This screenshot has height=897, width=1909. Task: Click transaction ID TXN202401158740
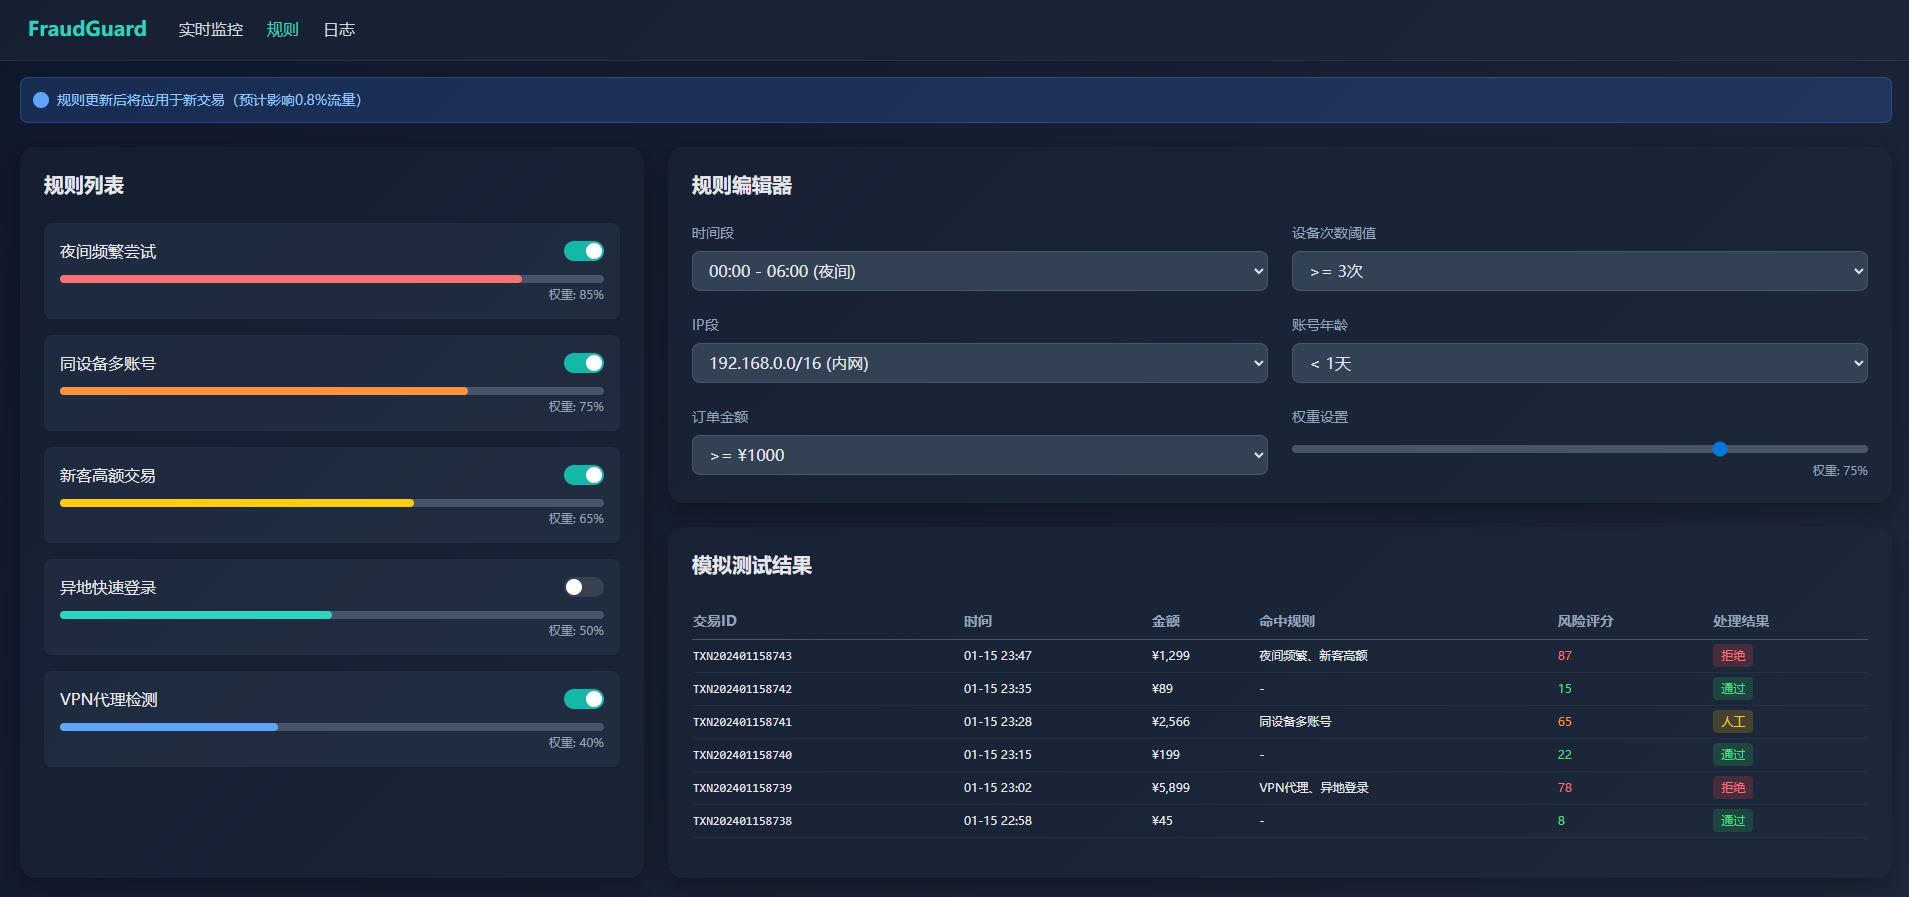(x=742, y=755)
